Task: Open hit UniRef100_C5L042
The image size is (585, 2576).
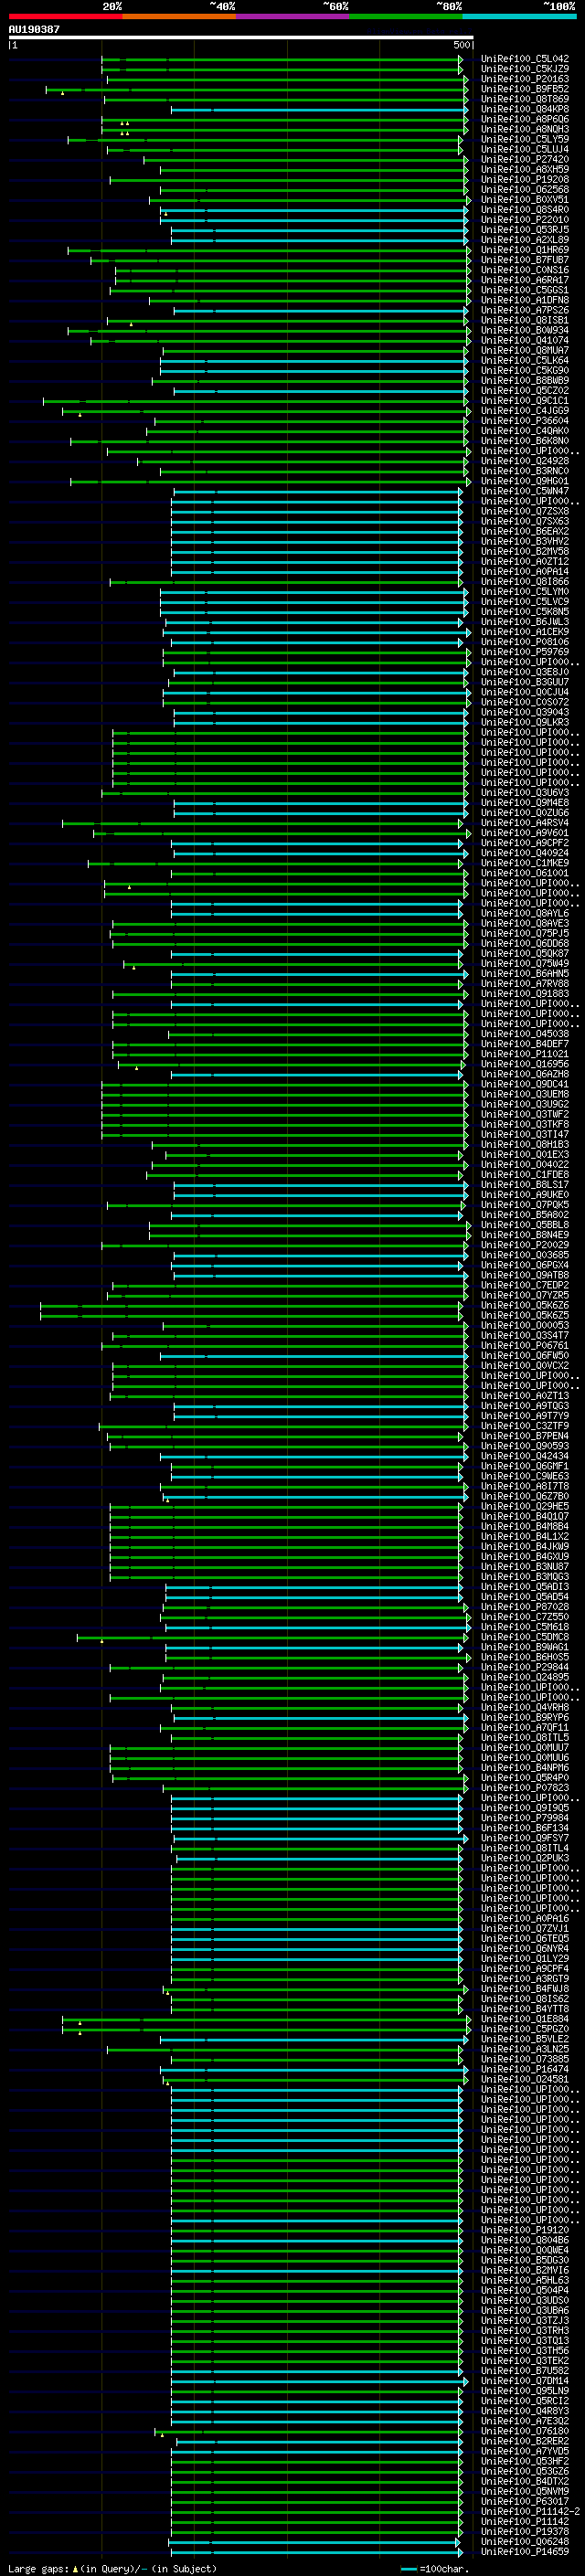Action: point(525,59)
